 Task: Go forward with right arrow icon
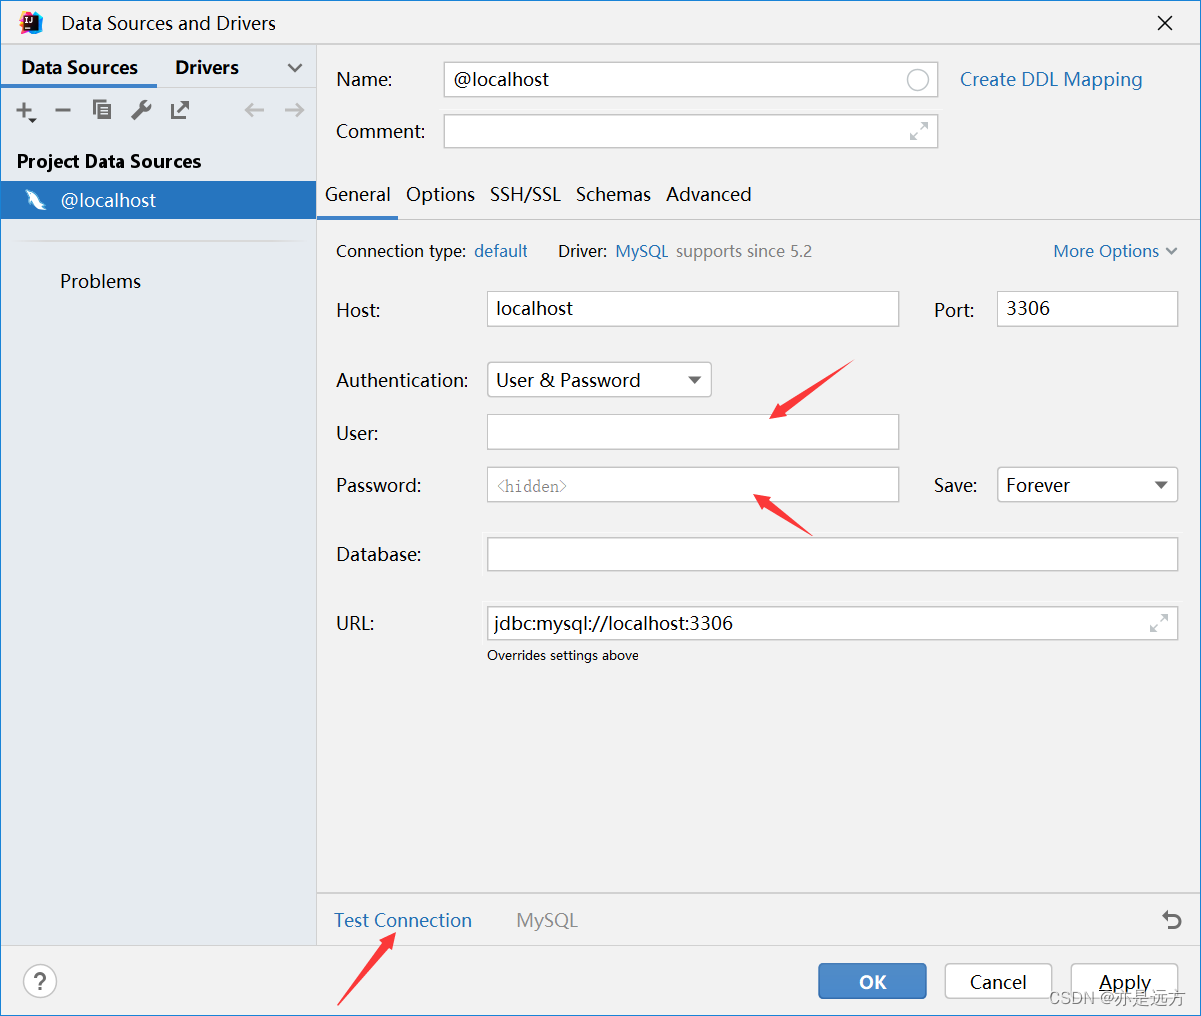pos(294,110)
